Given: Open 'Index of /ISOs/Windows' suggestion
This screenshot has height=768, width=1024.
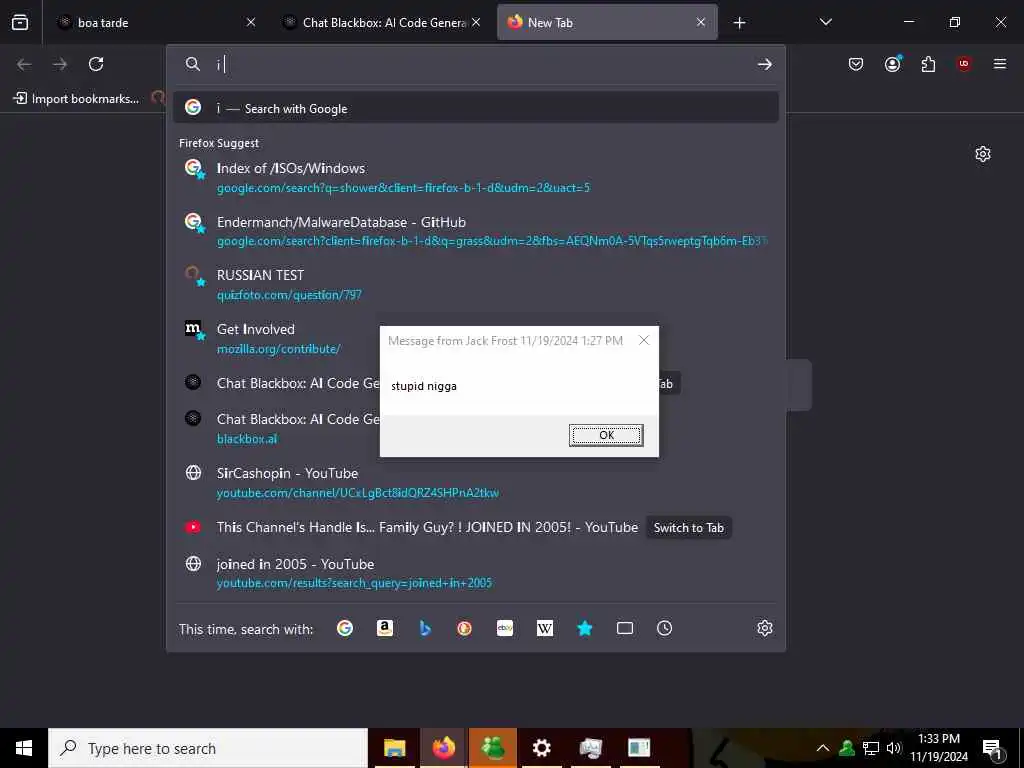Looking at the screenshot, I should [x=475, y=177].
